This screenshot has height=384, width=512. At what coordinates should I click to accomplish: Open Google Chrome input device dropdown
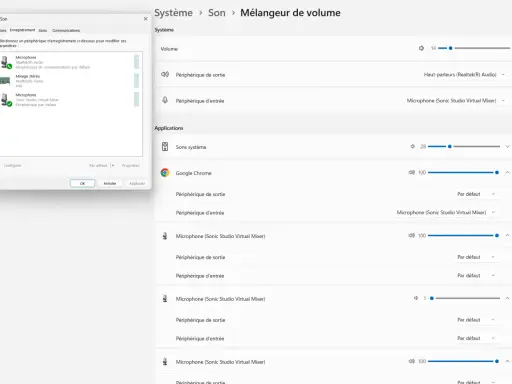(x=447, y=212)
